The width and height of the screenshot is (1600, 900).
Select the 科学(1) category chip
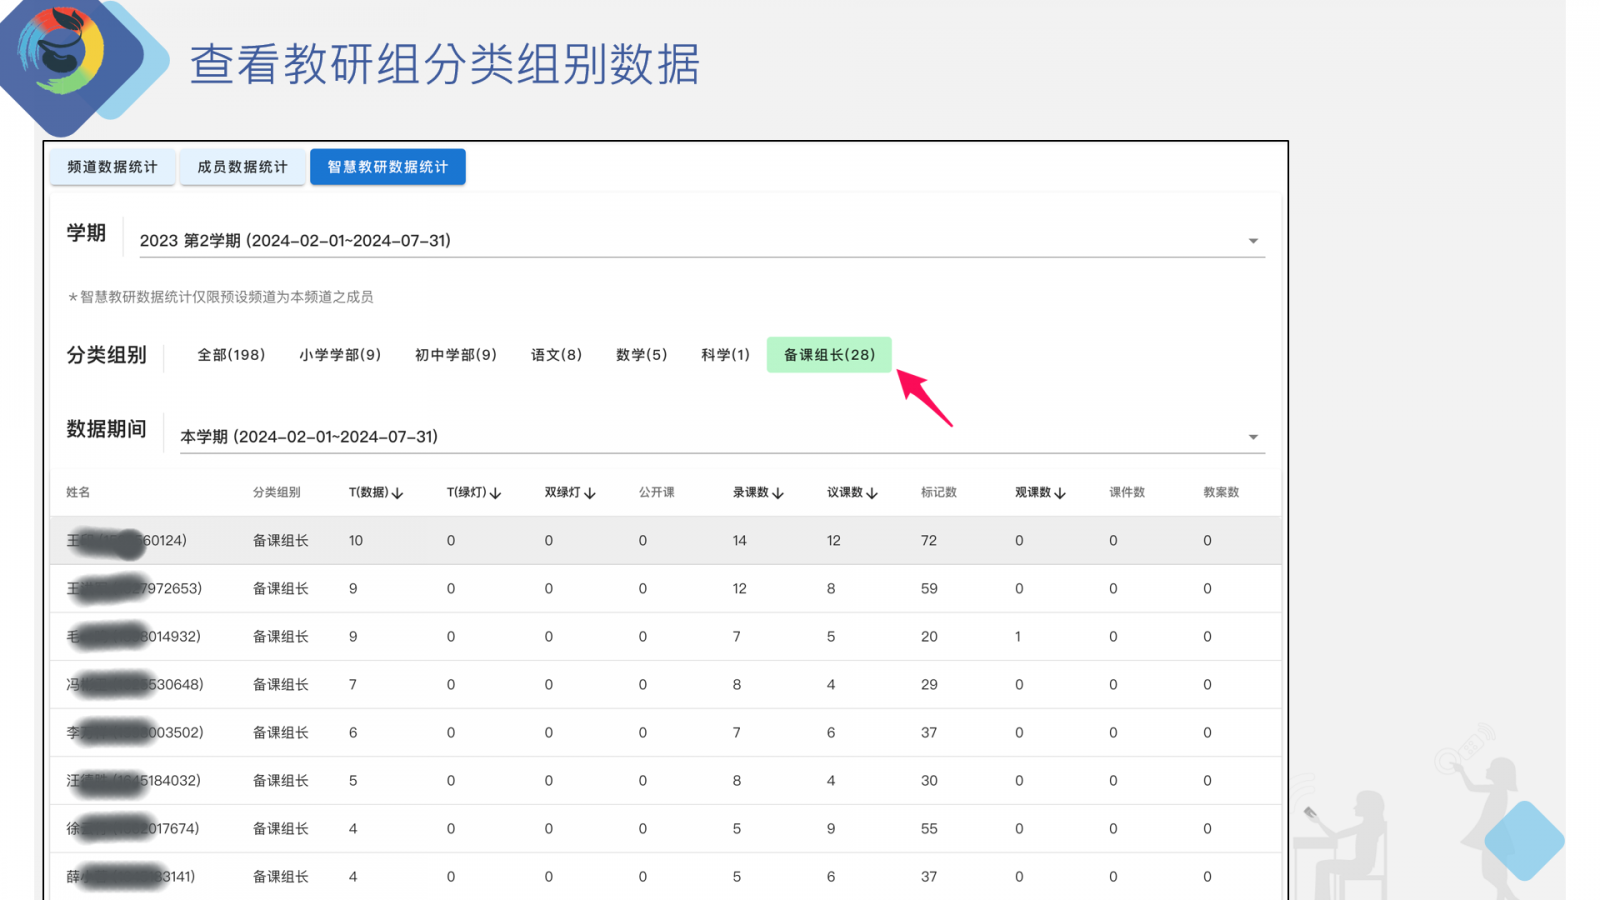click(724, 354)
